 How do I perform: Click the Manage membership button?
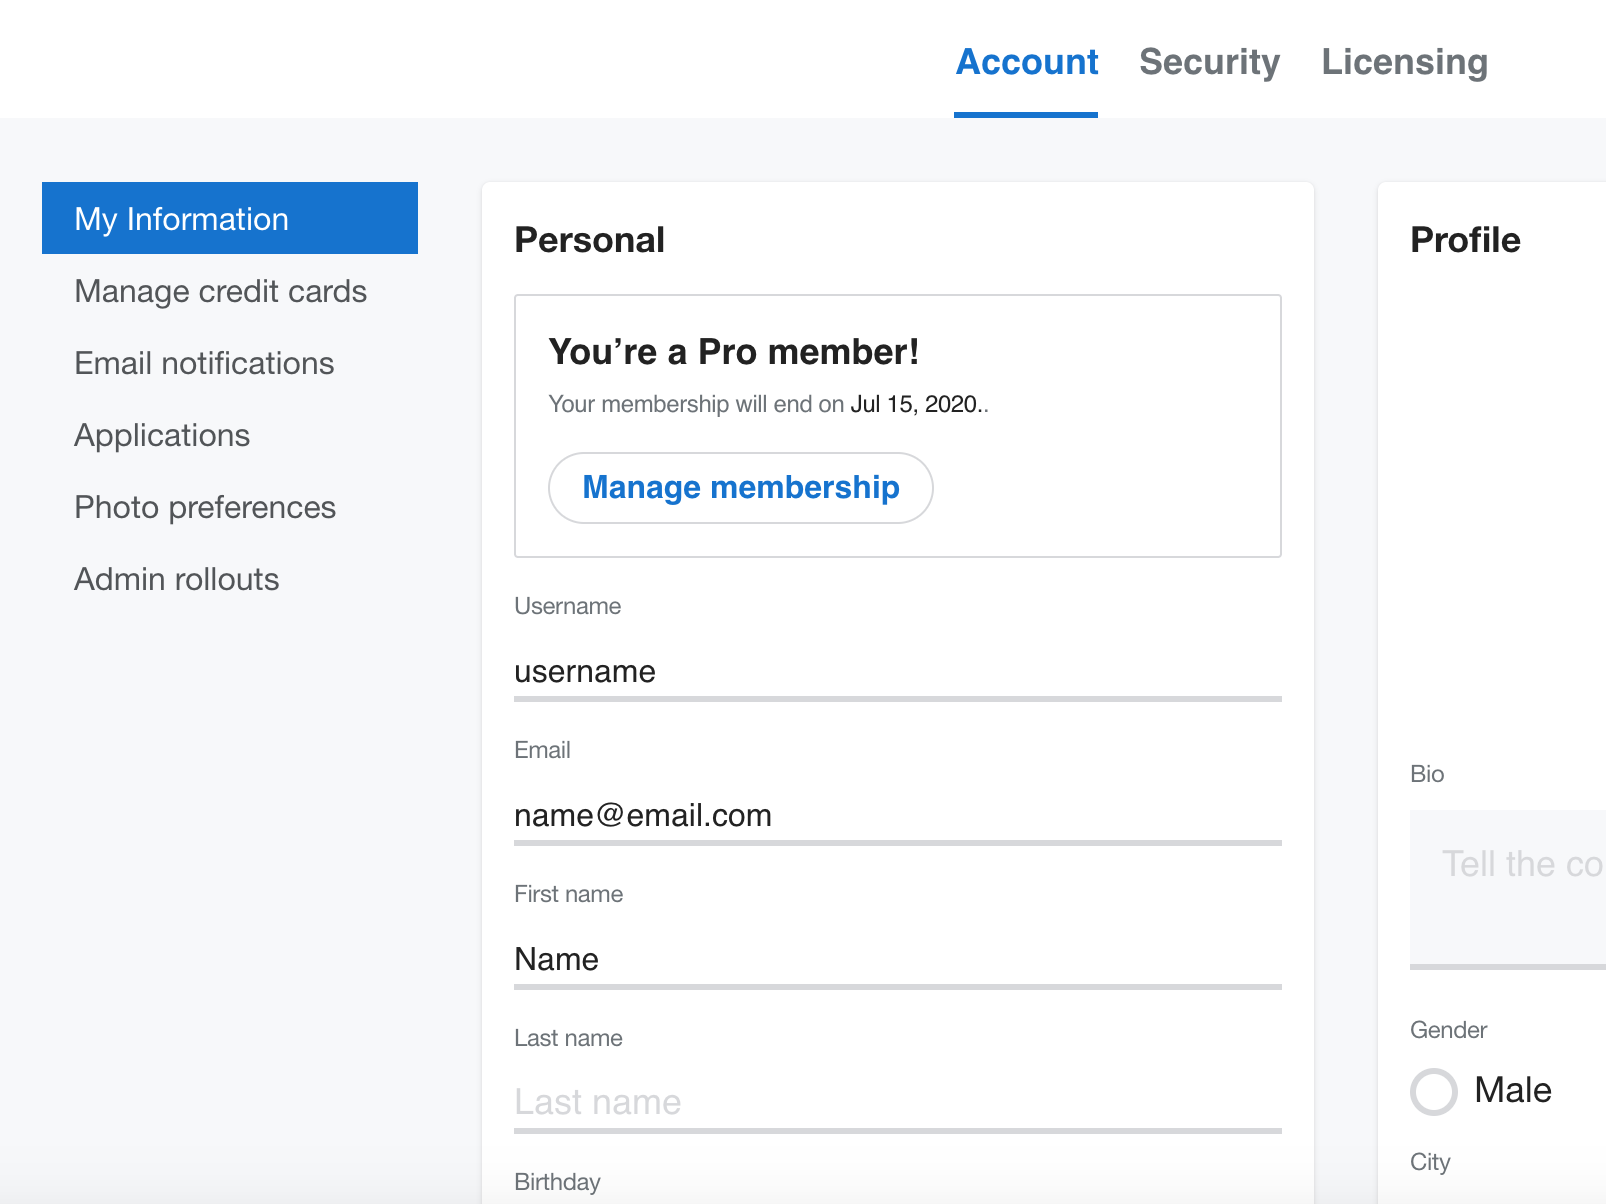(740, 487)
